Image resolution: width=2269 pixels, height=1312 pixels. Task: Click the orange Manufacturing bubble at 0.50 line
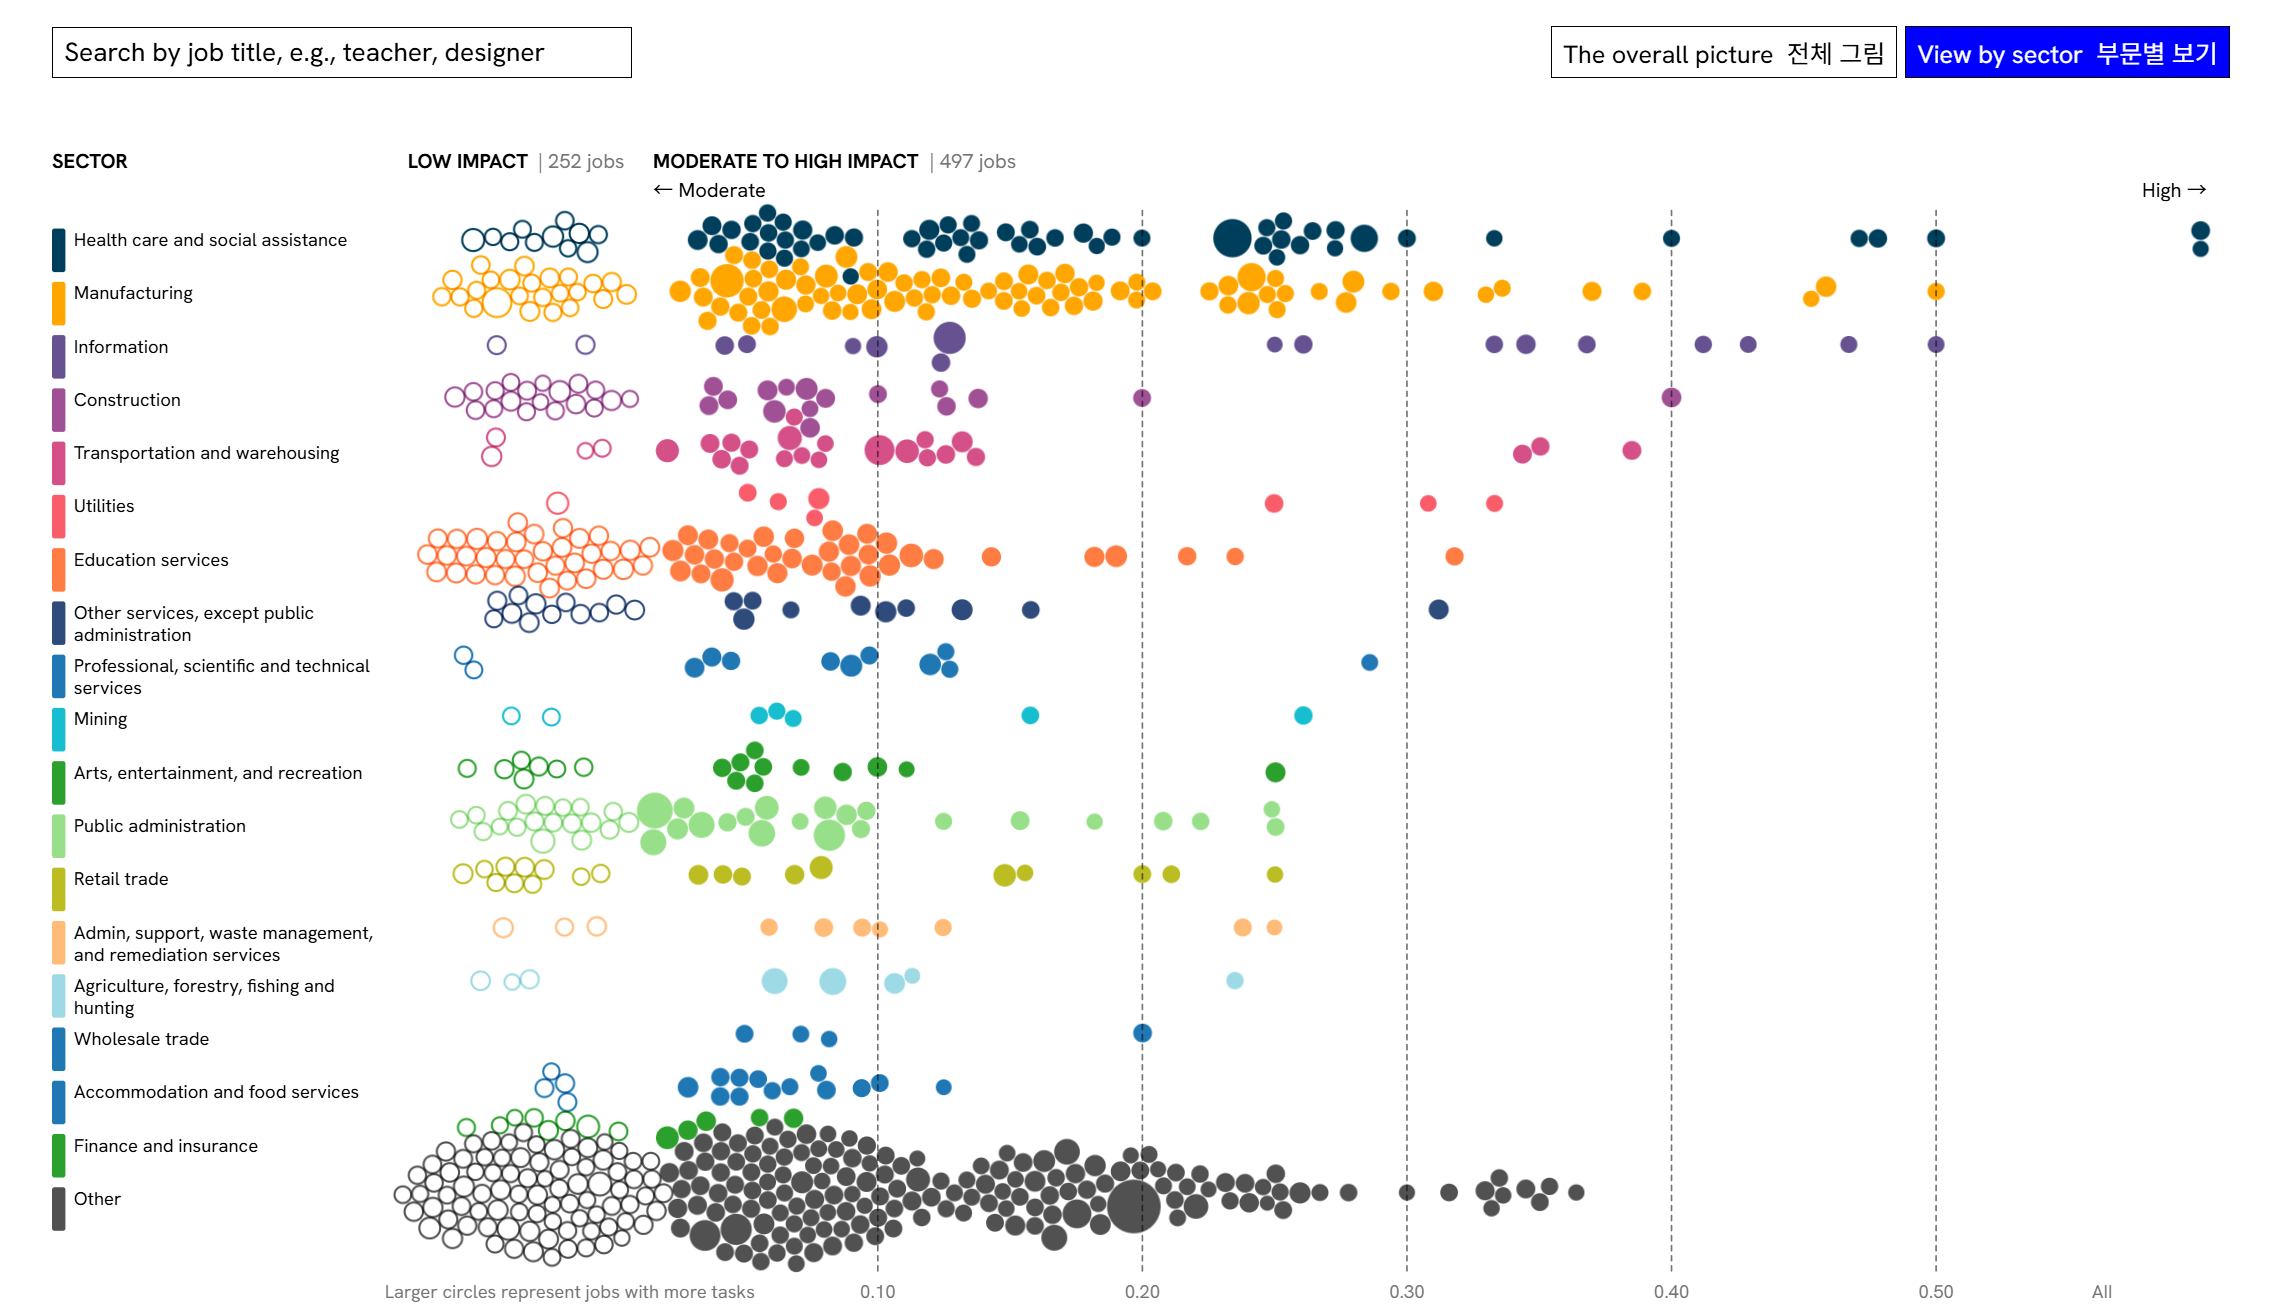pyautogui.click(x=1936, y=291)
